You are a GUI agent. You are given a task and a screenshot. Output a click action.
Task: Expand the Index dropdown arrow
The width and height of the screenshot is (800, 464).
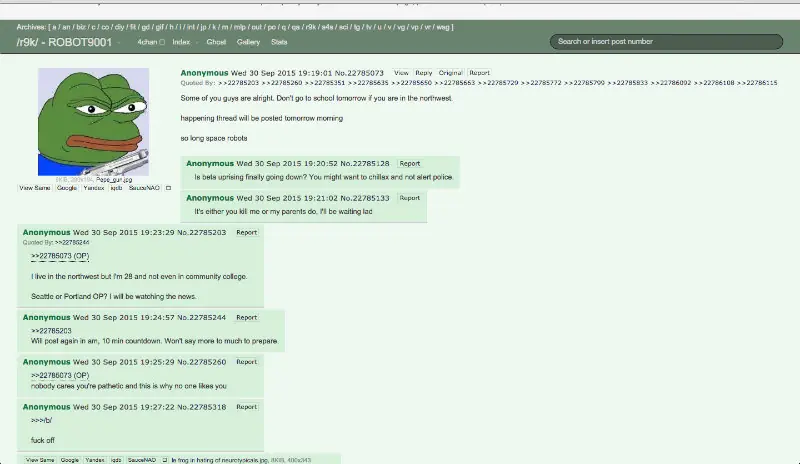pyautogui.click(x=197, y=42)
